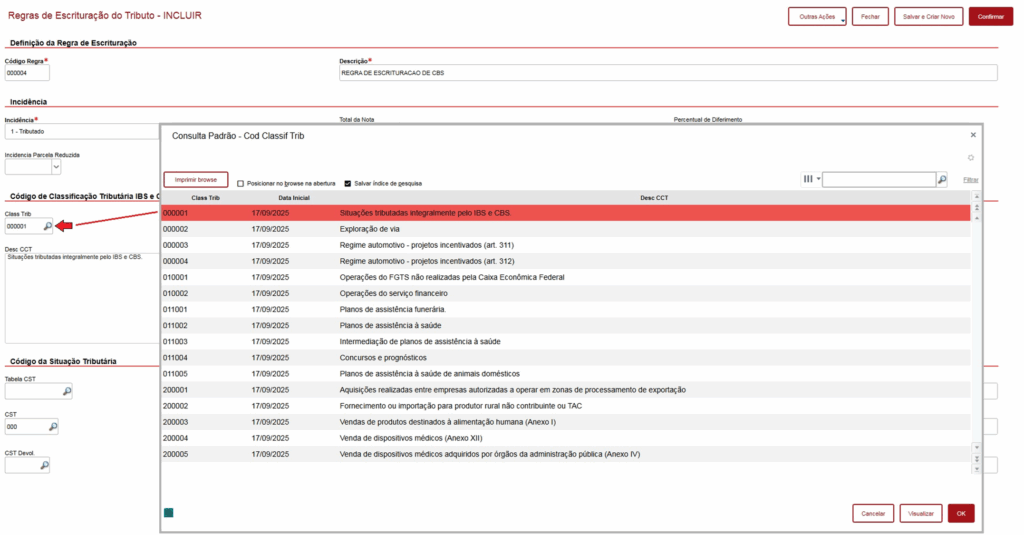Image resolution: width=1024 pixels, height=535 pixels.
Task: Open the Class Trib lookup magnifier
Action: pyautogui.click(x=48, y=226)
